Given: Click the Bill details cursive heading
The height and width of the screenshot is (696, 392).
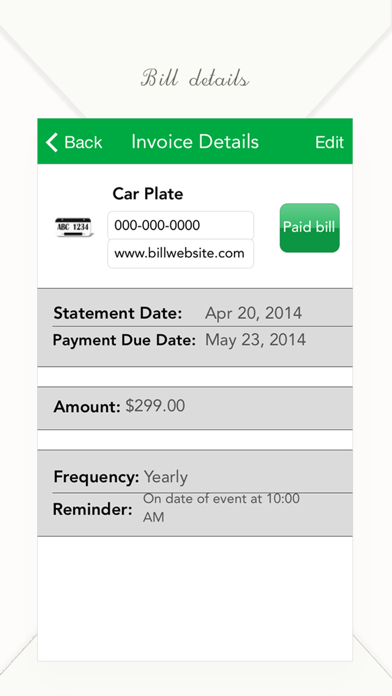Looking at the screenshot, I should tap(195, 78).
